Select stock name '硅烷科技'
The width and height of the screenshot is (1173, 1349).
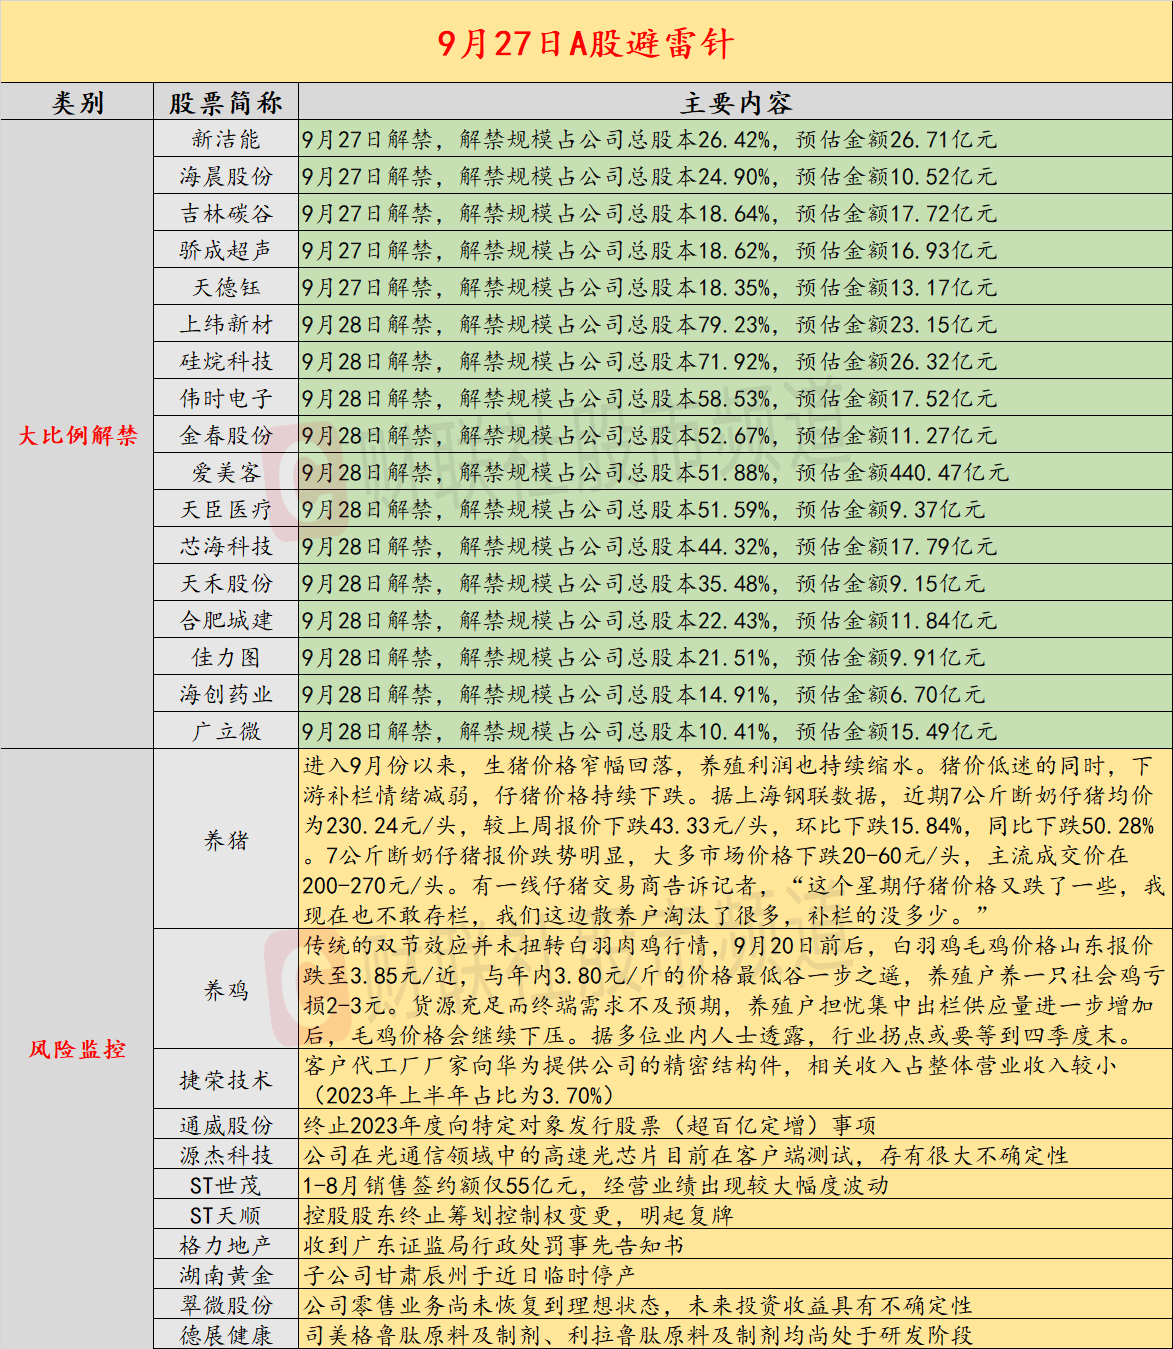coord(226,362)
